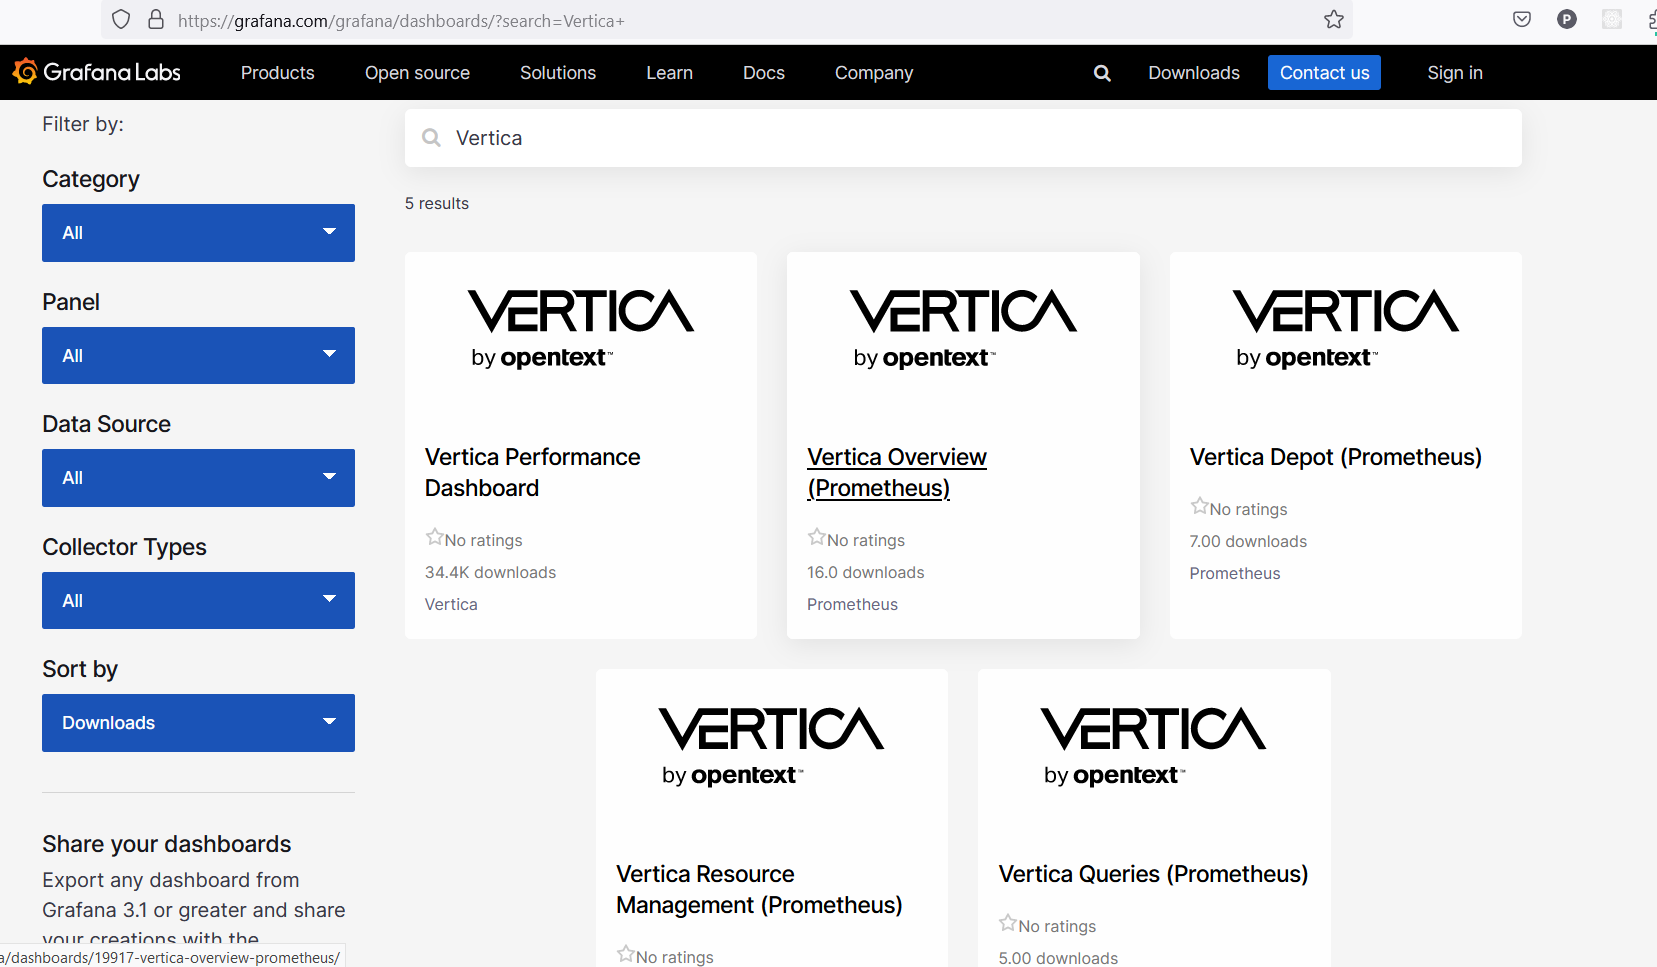Open the Collector Types filter dropdown
The image size is (1657, 967).
198,600
